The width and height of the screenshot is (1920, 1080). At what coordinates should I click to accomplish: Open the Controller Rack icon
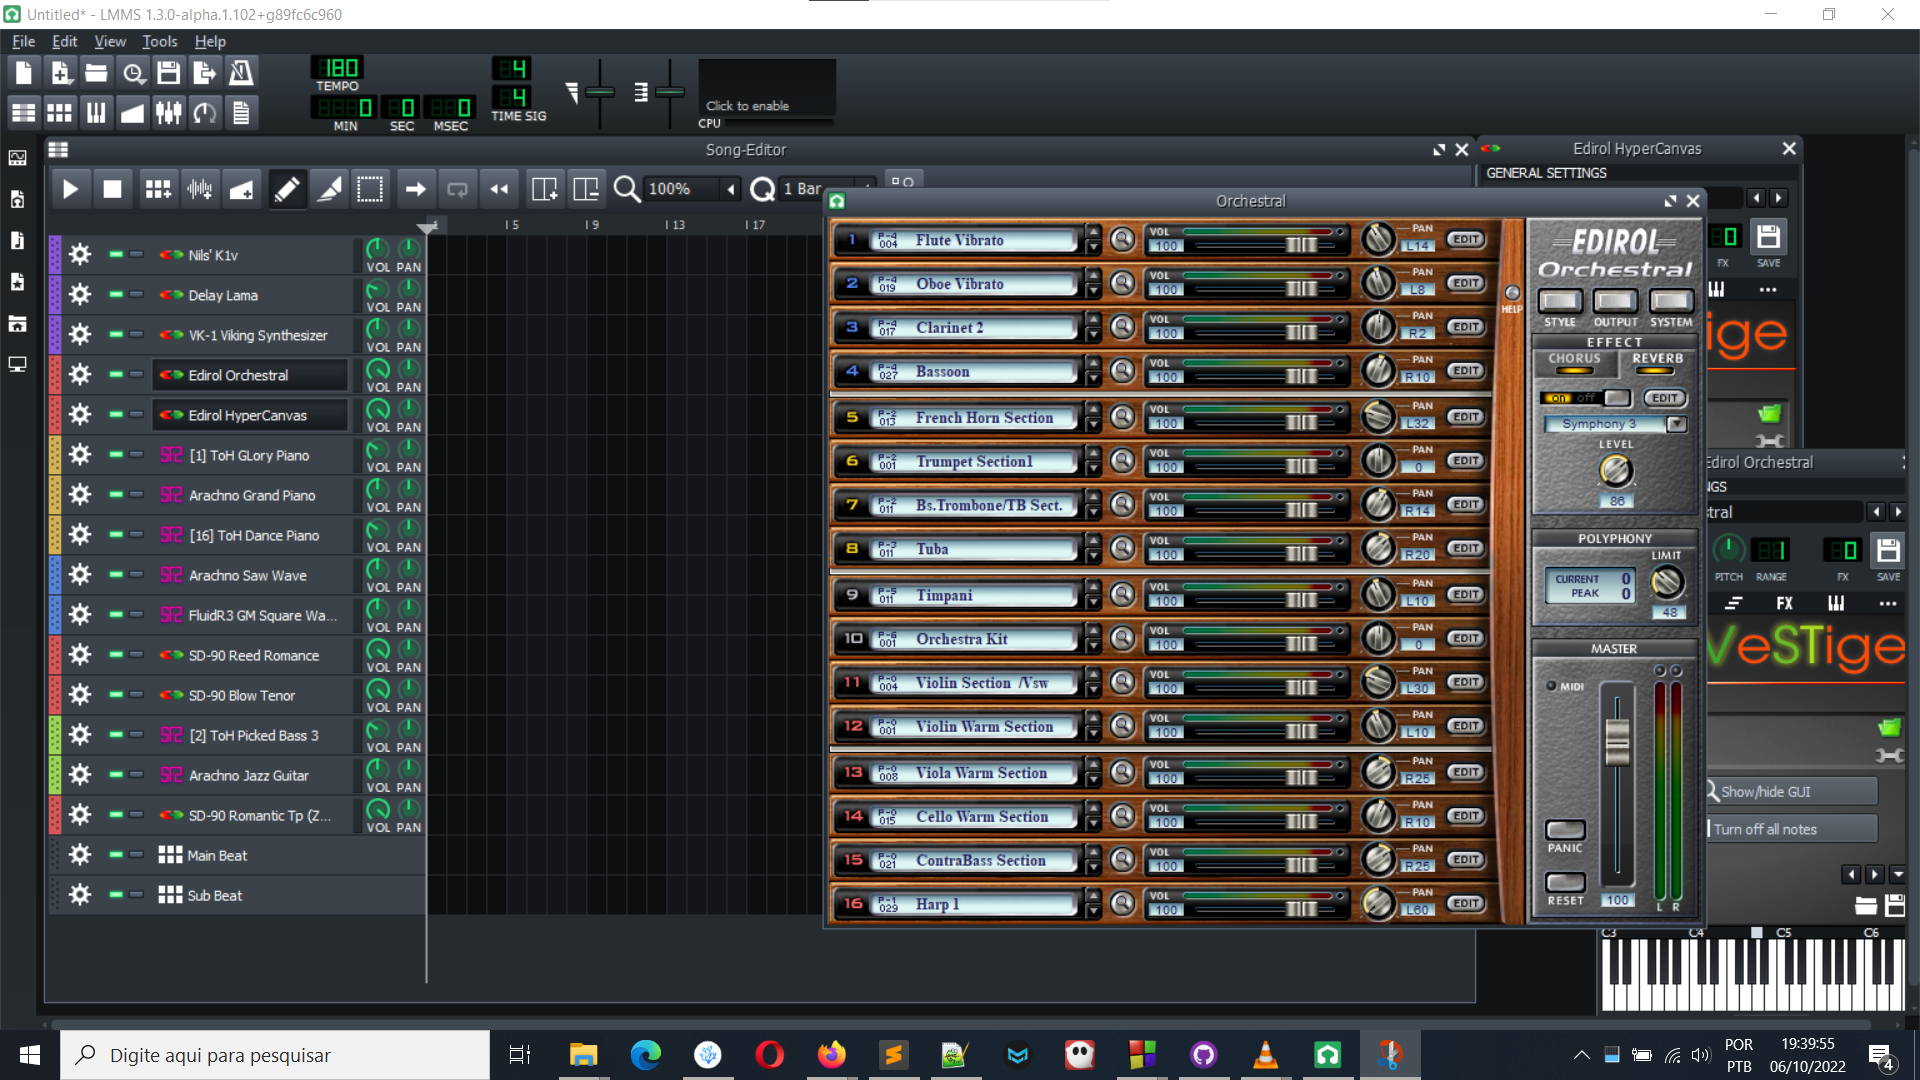click(204, 112)
